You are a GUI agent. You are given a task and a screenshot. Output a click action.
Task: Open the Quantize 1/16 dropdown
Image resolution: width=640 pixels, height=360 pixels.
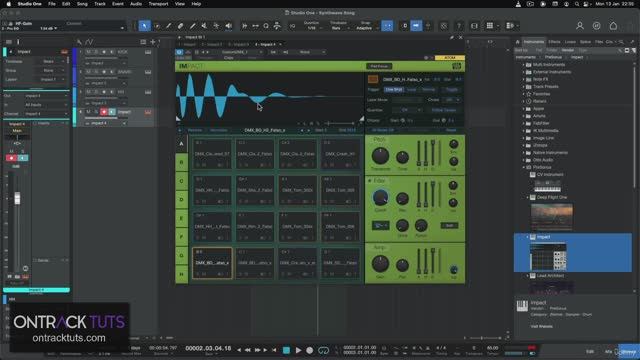314,28
